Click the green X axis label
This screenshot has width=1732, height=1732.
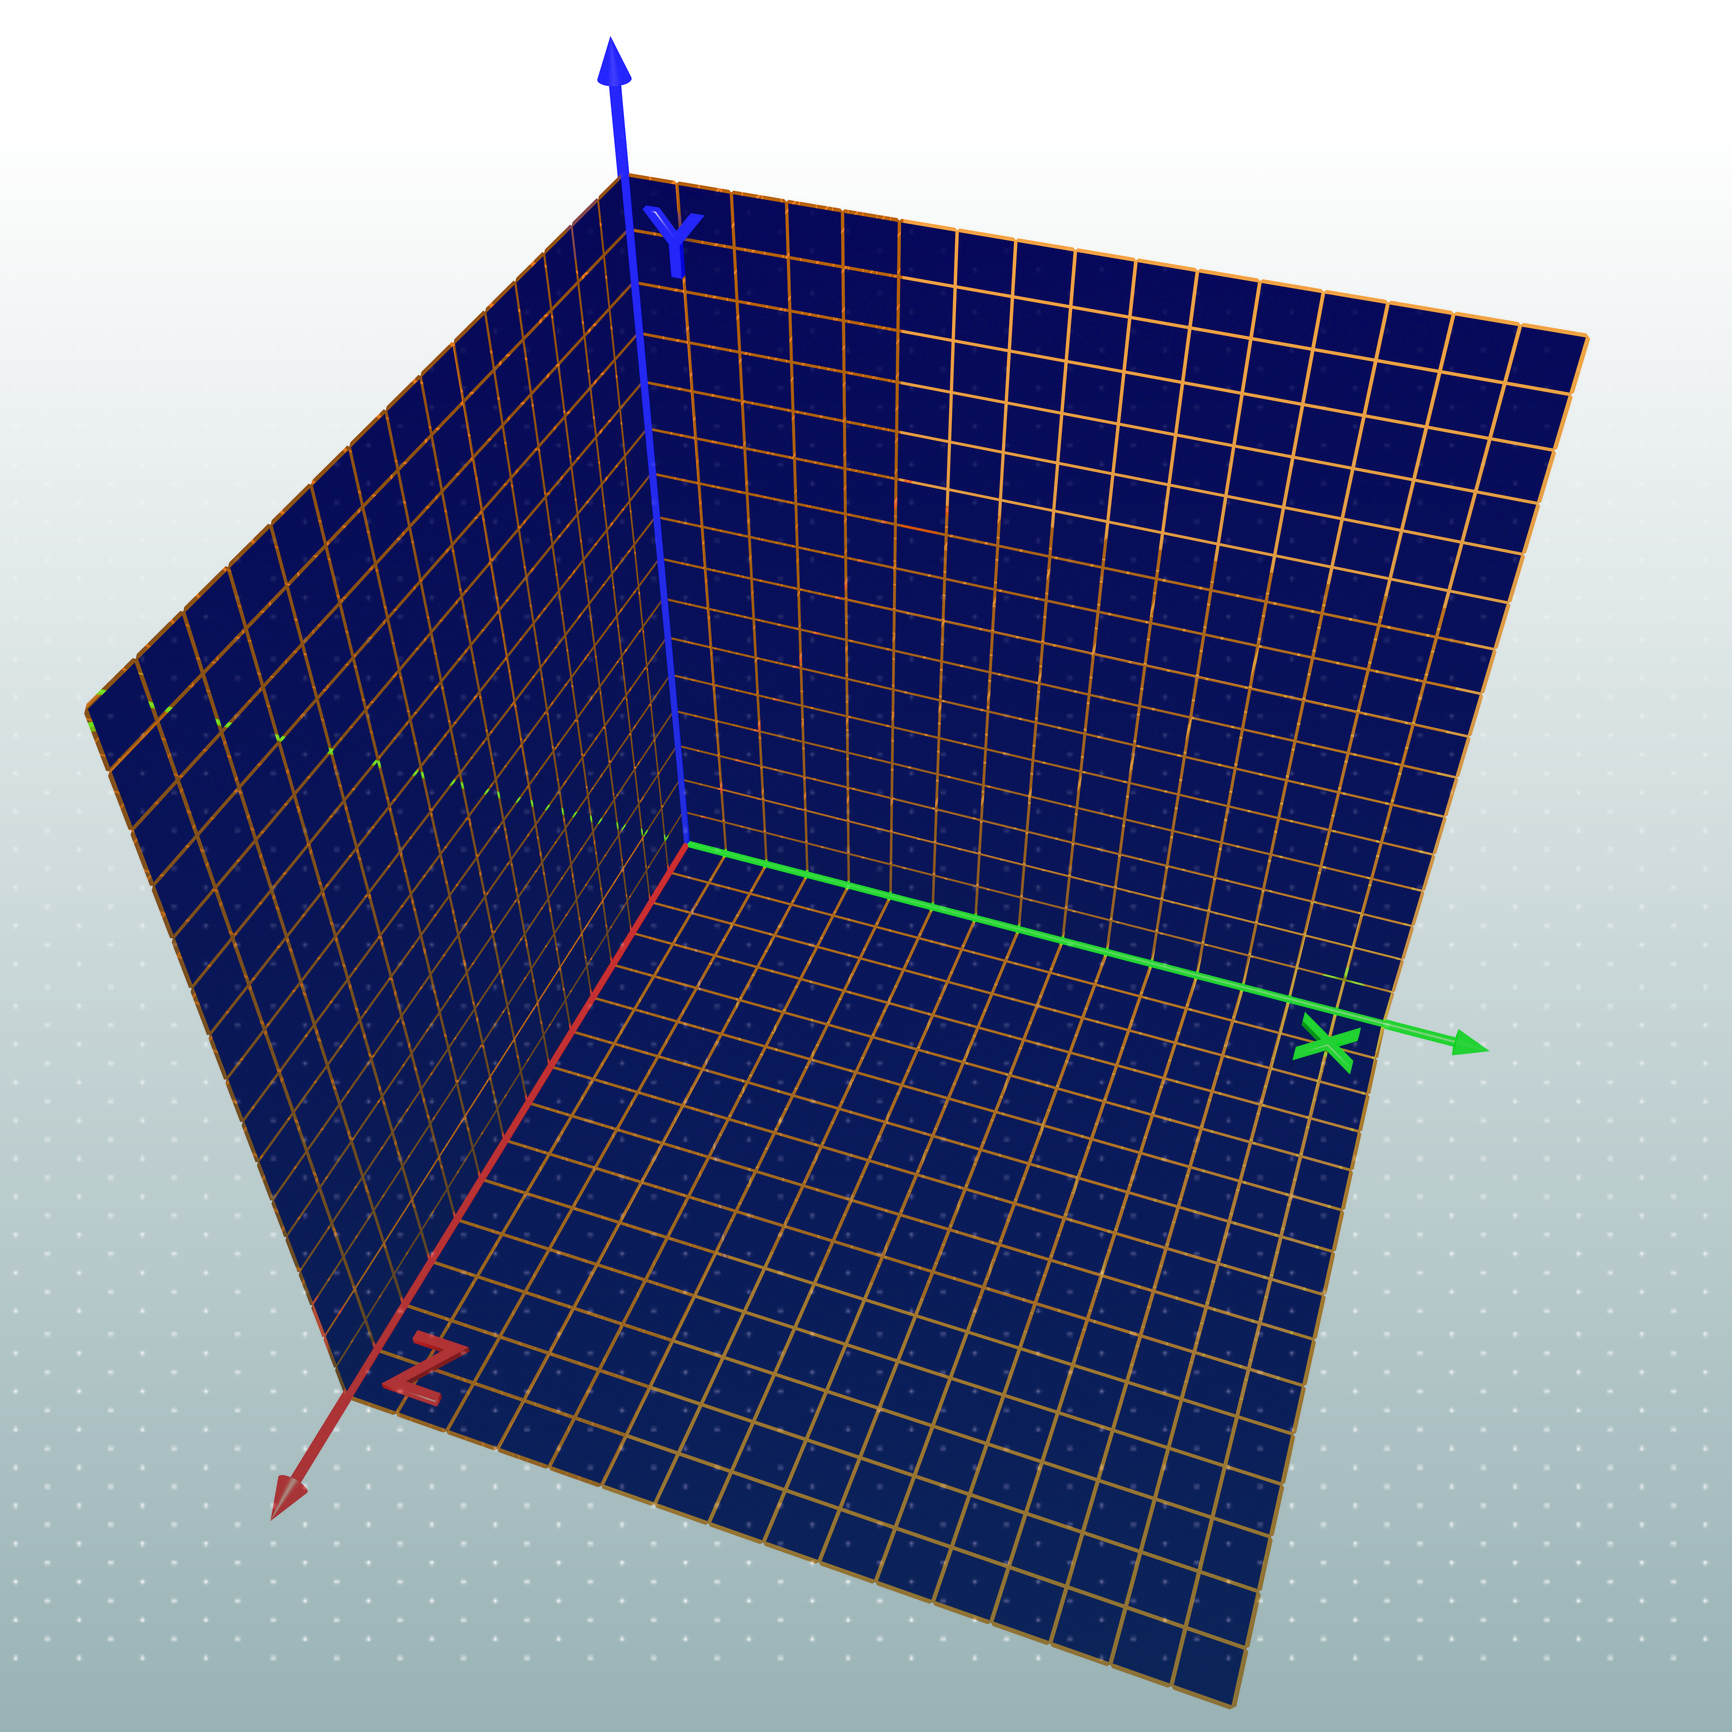pos(1326,1047)
